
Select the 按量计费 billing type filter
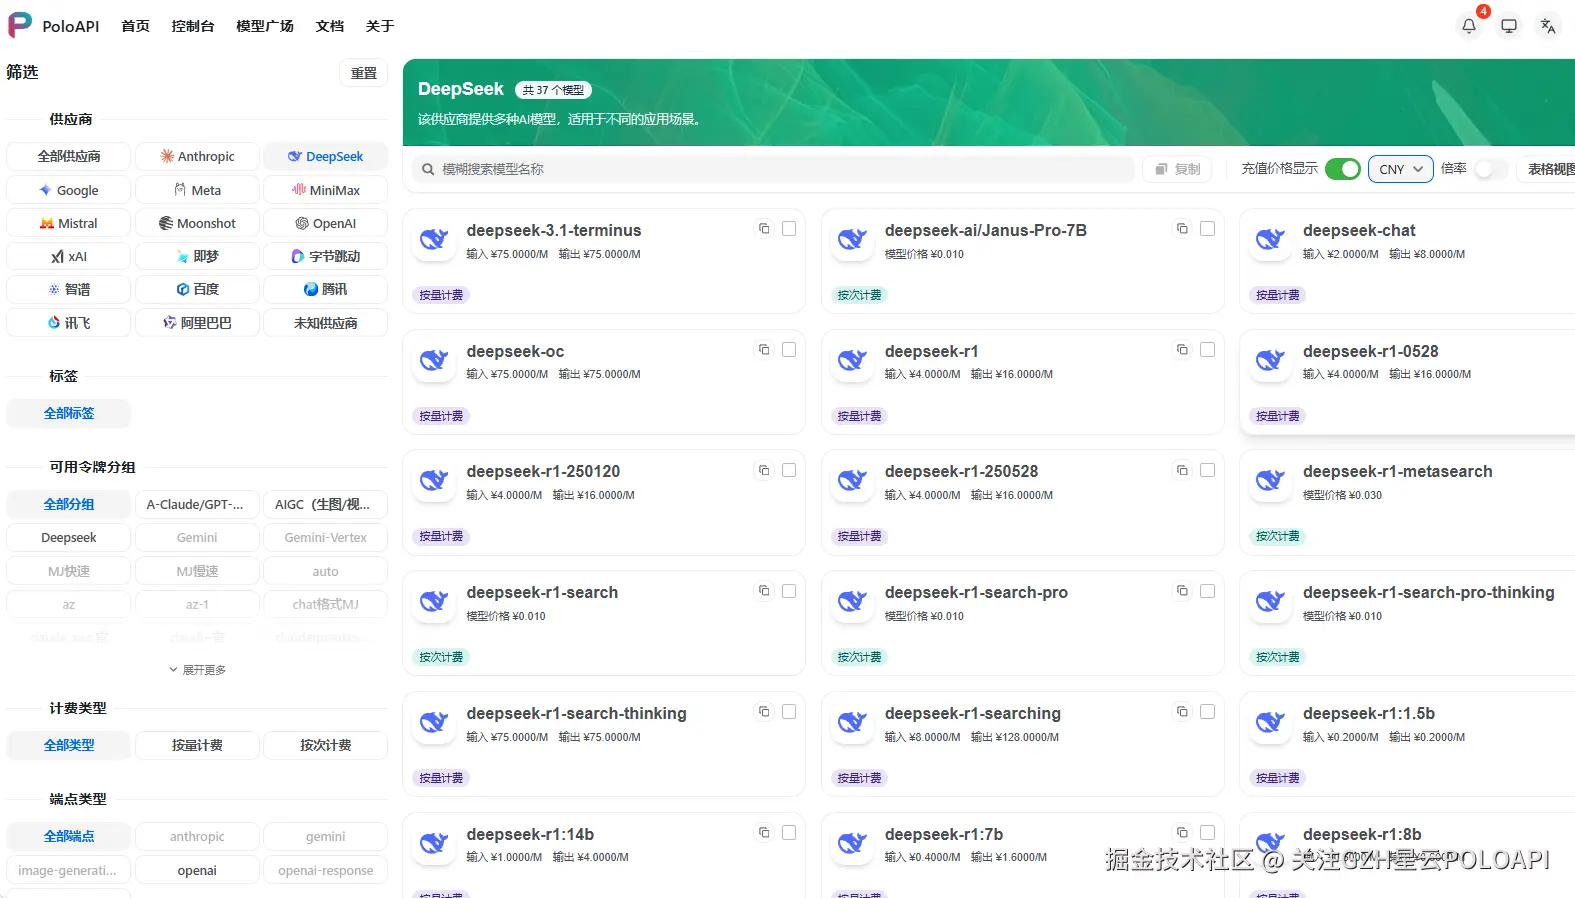[197, 745]
